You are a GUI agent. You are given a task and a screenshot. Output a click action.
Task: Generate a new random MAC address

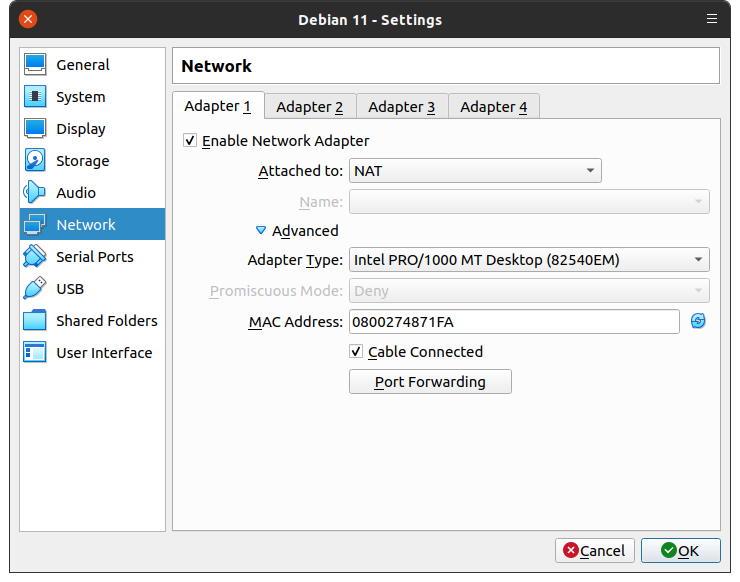pos(698,321)
